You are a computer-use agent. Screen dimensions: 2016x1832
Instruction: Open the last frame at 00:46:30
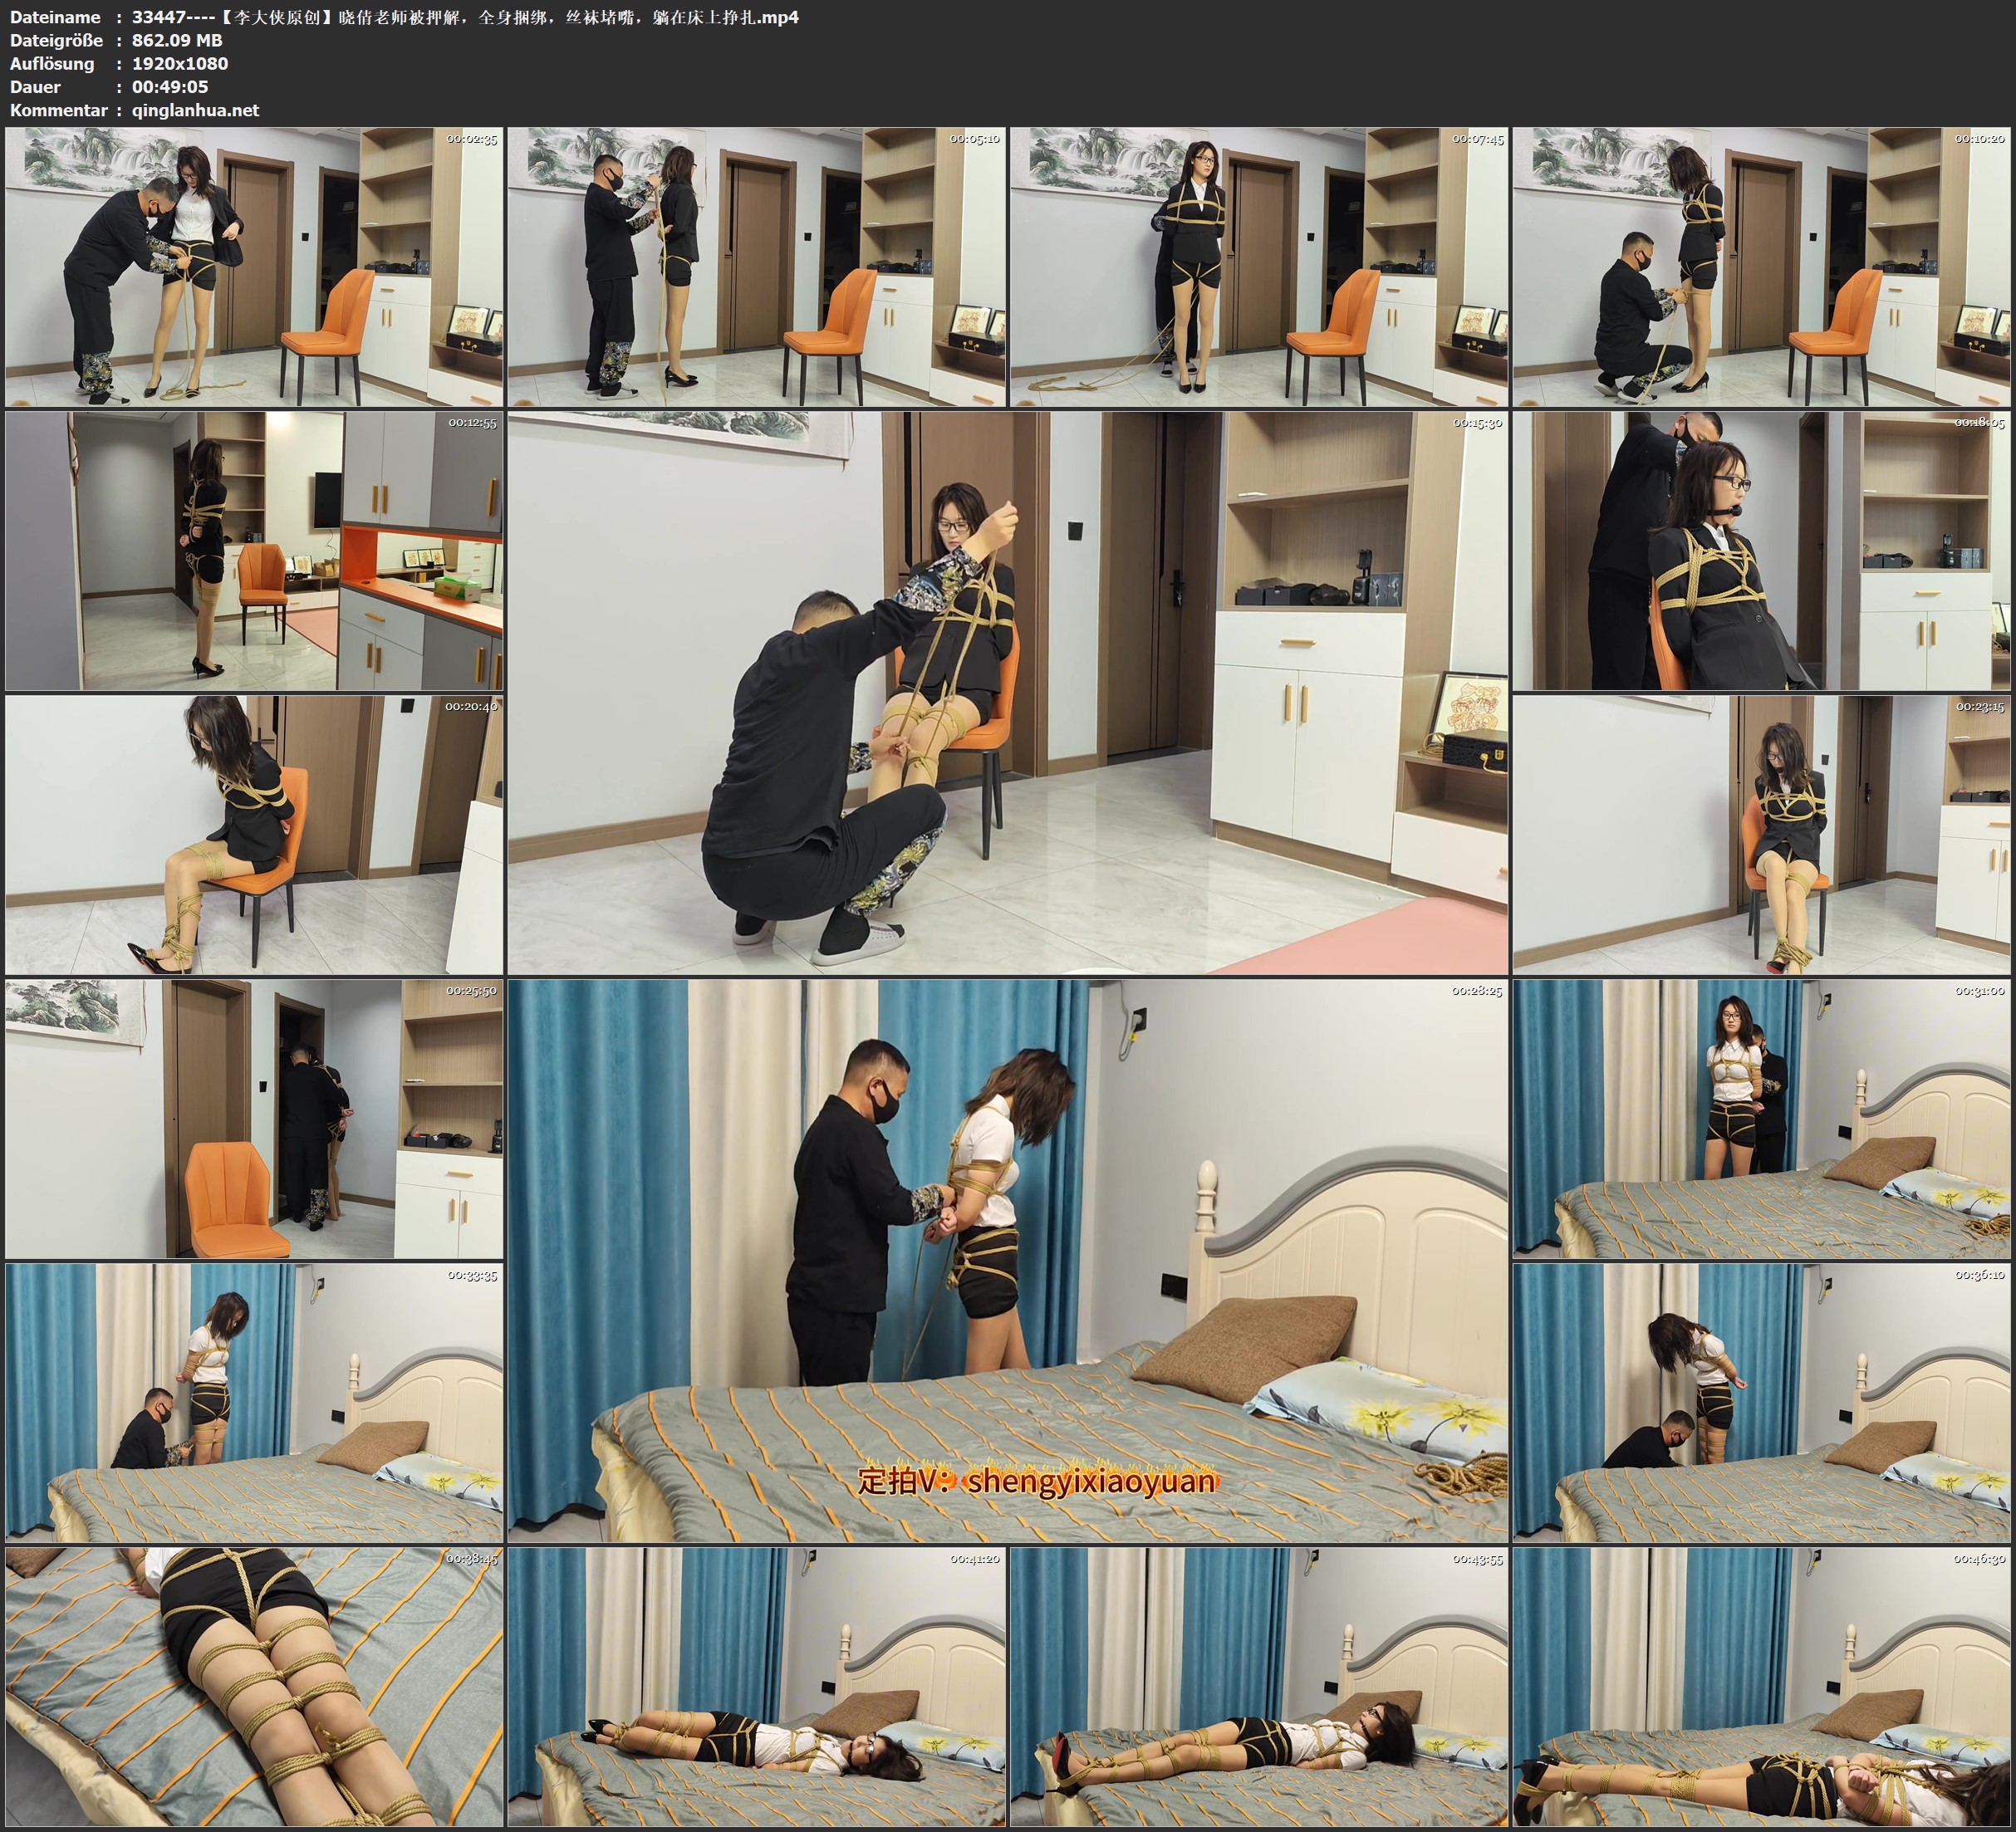pos(1761,1686)
